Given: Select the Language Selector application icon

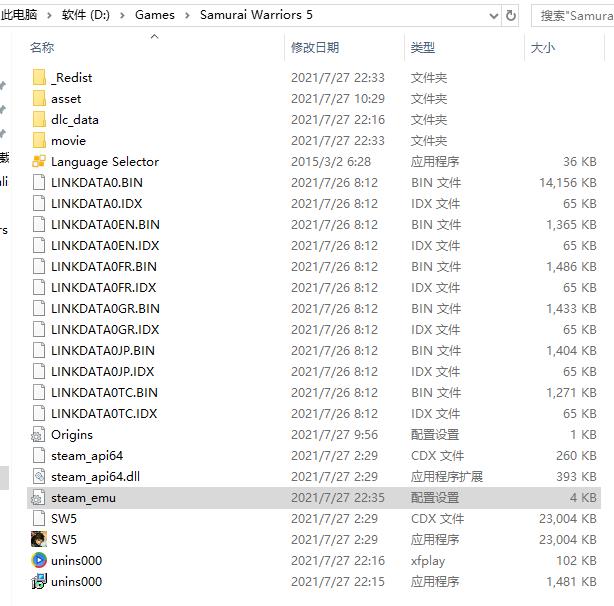Looking at the screenshot, I should [39, 161].
